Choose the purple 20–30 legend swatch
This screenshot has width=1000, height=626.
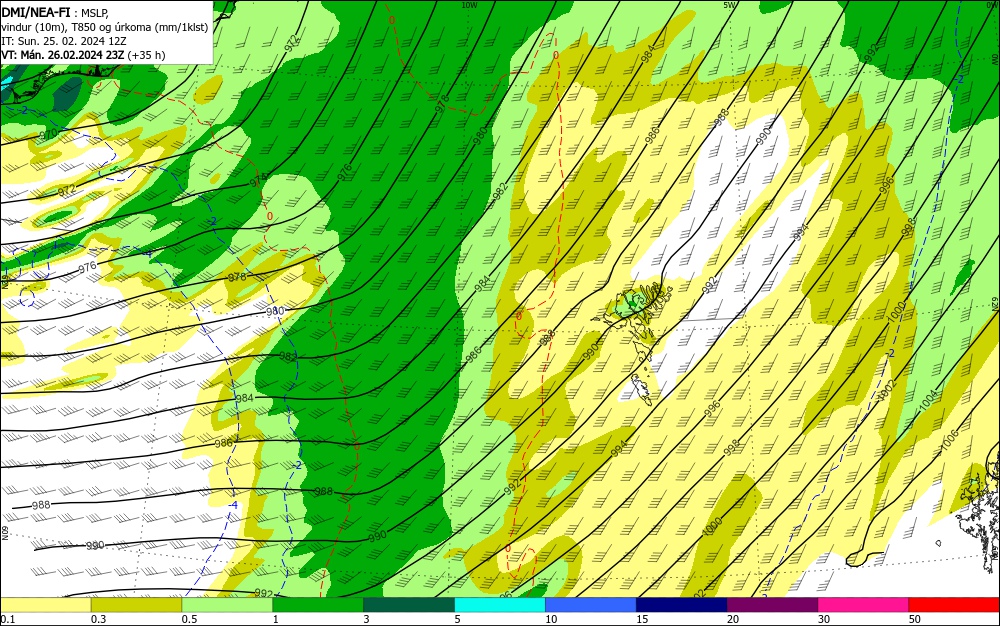pyautogui.click(x=772, y=604)
